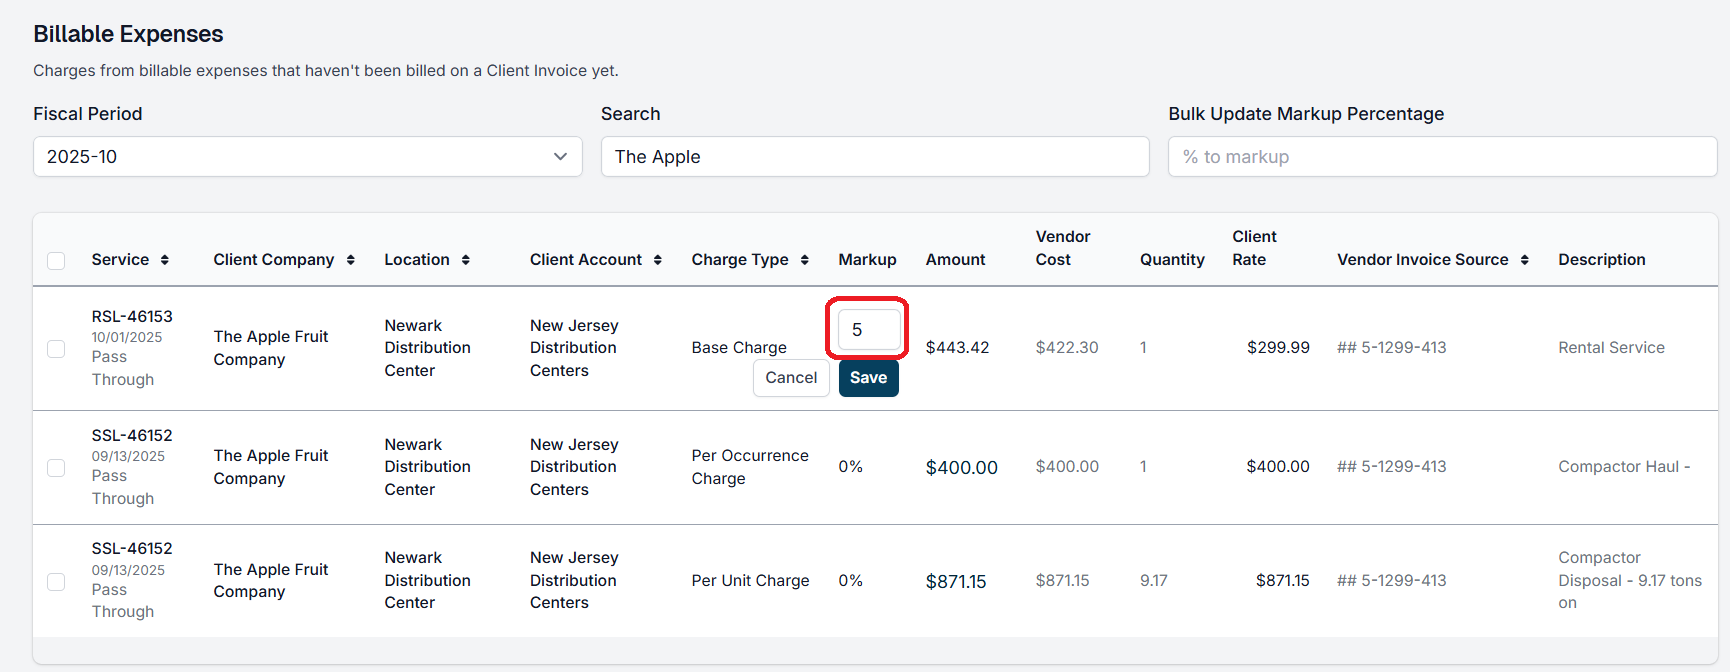The width and height of the screenshot is (1730, 672).
Task: Cancel the markup edit
Action: tap(791, 378)
